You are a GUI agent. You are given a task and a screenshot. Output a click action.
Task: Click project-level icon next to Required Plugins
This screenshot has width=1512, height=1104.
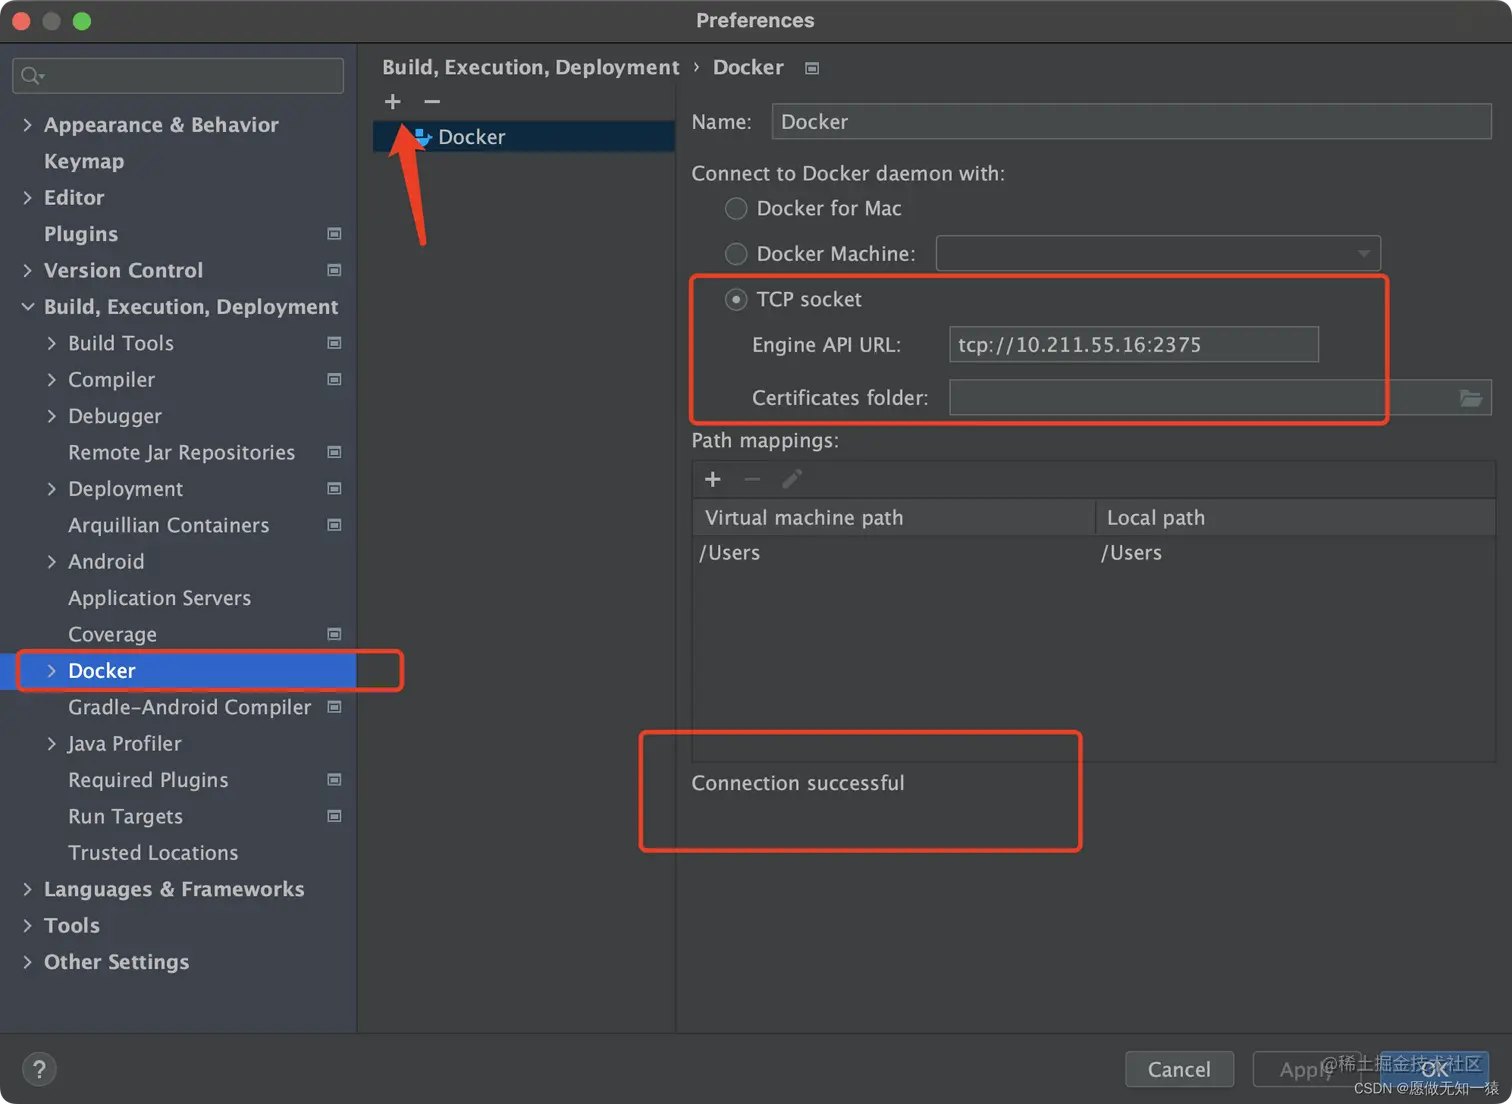tap(334, 780)
